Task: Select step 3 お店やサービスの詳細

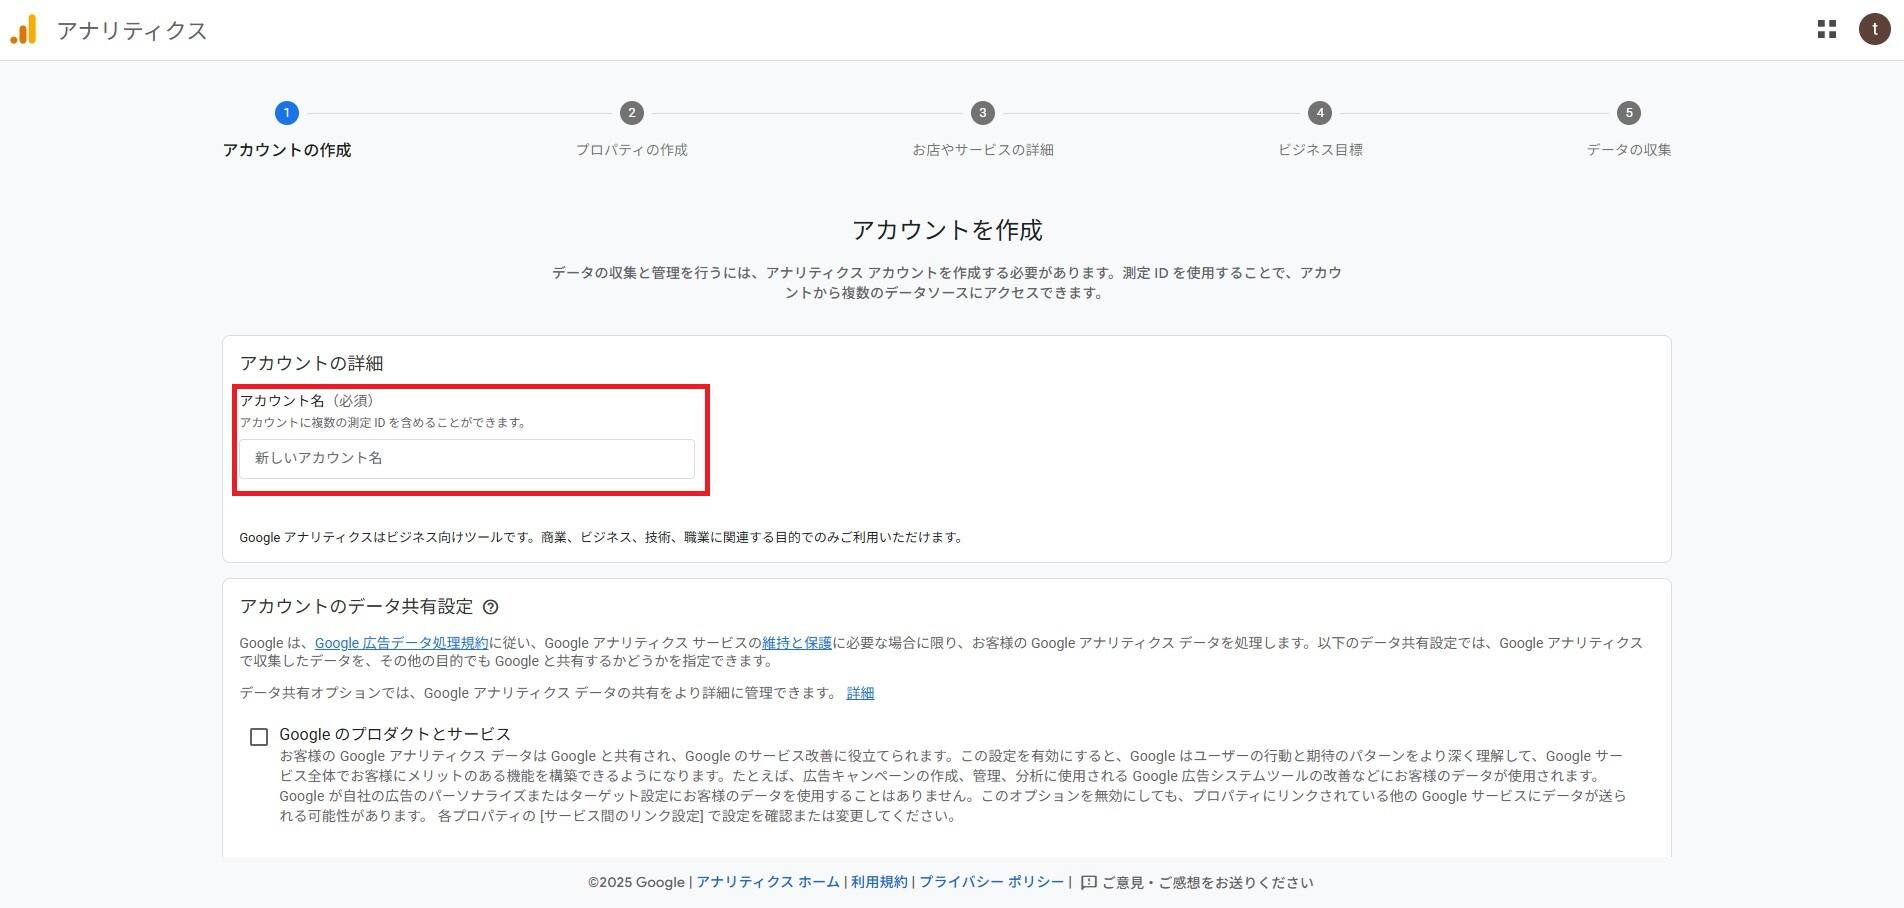Action: [x=982, y=130]
